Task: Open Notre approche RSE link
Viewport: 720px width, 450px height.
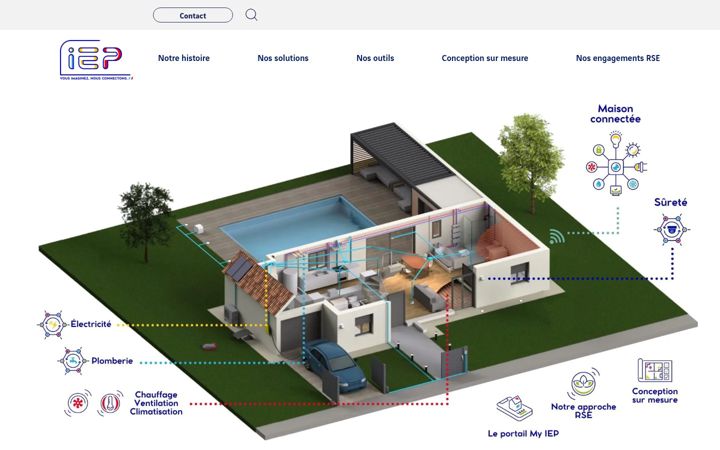Action: click(x=584, y=411)
